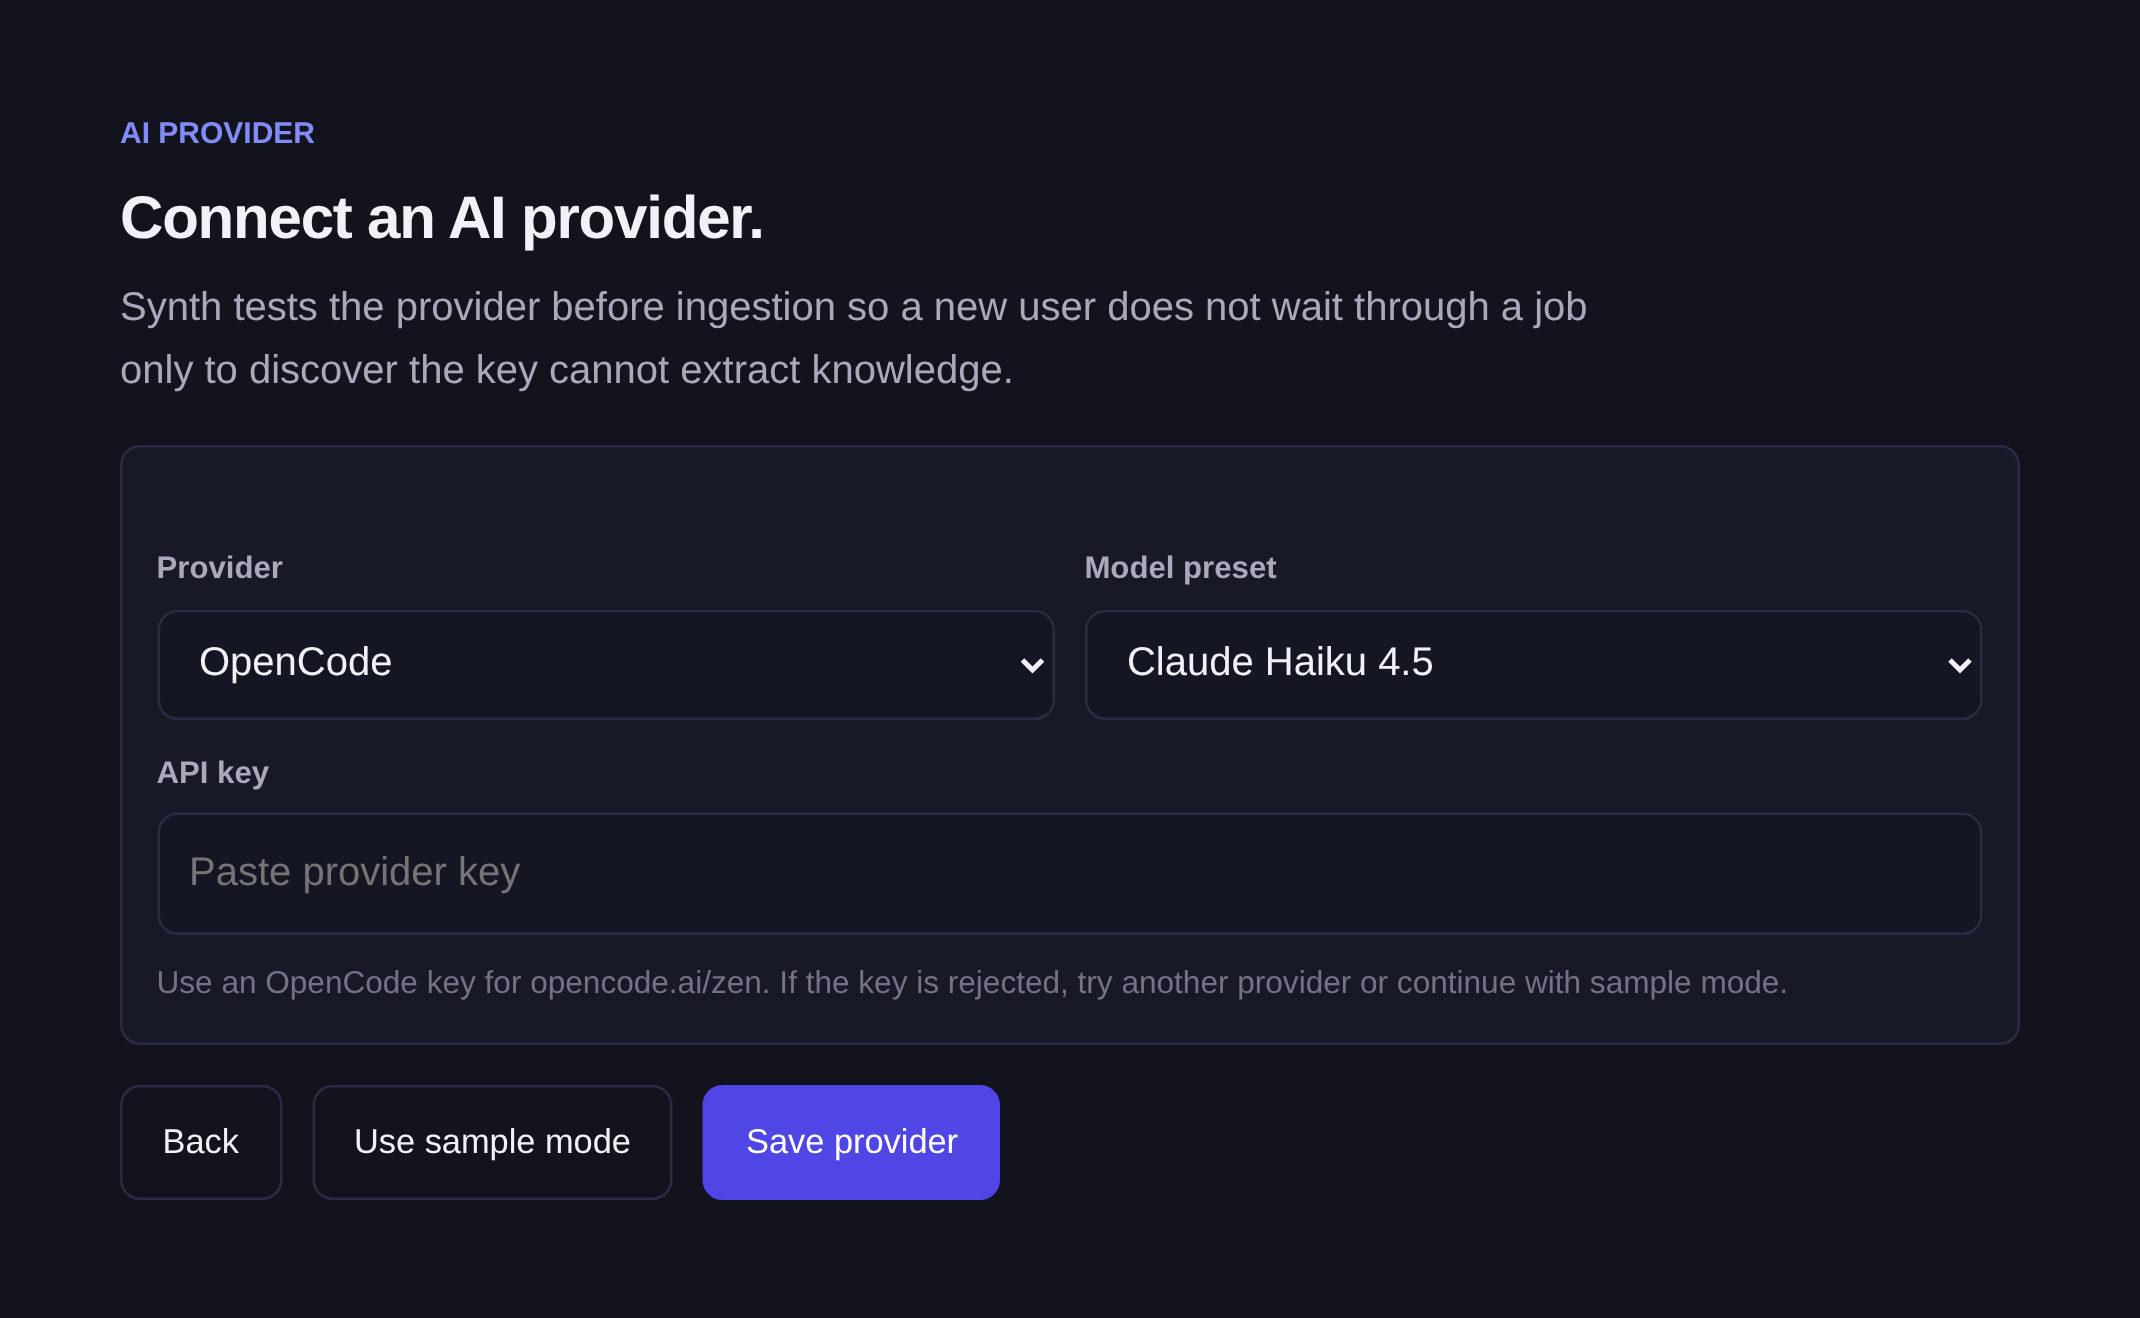Click the Synth tests the provider description

tap(853, 338)
